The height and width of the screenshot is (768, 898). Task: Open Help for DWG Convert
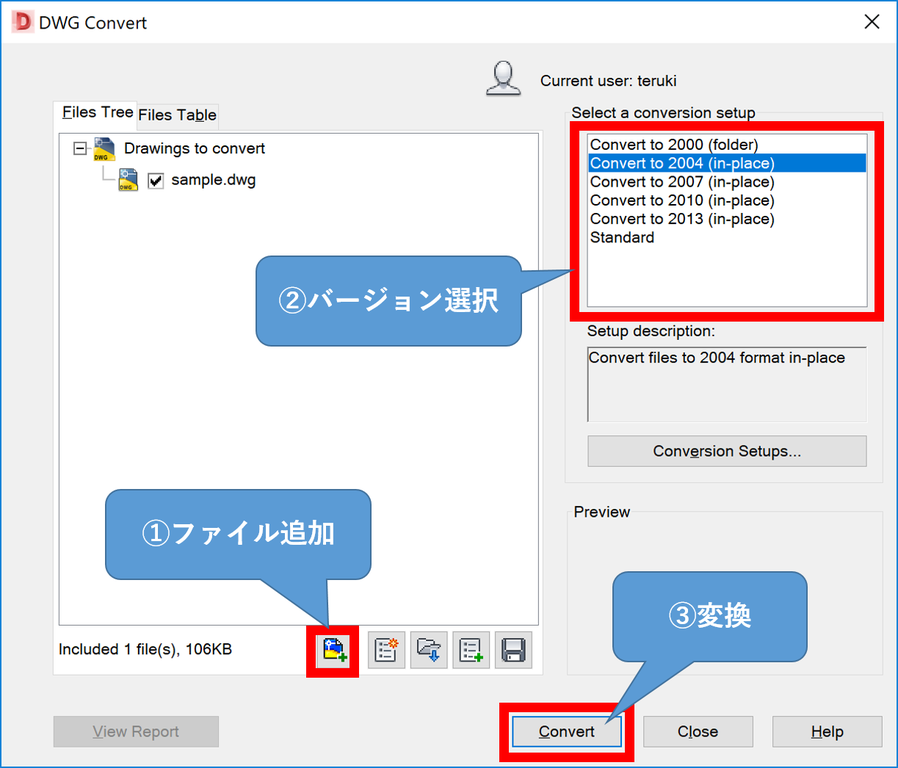coord(827,732)
